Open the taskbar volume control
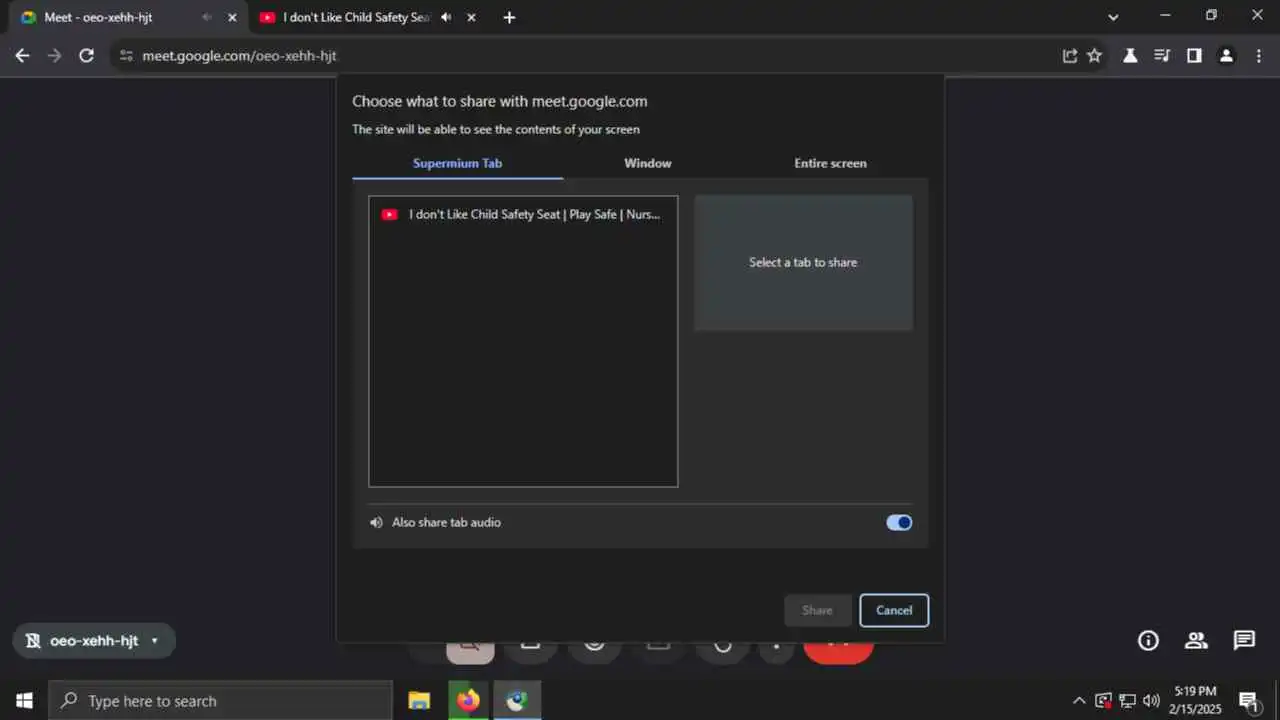 (x=1151, y=701)
